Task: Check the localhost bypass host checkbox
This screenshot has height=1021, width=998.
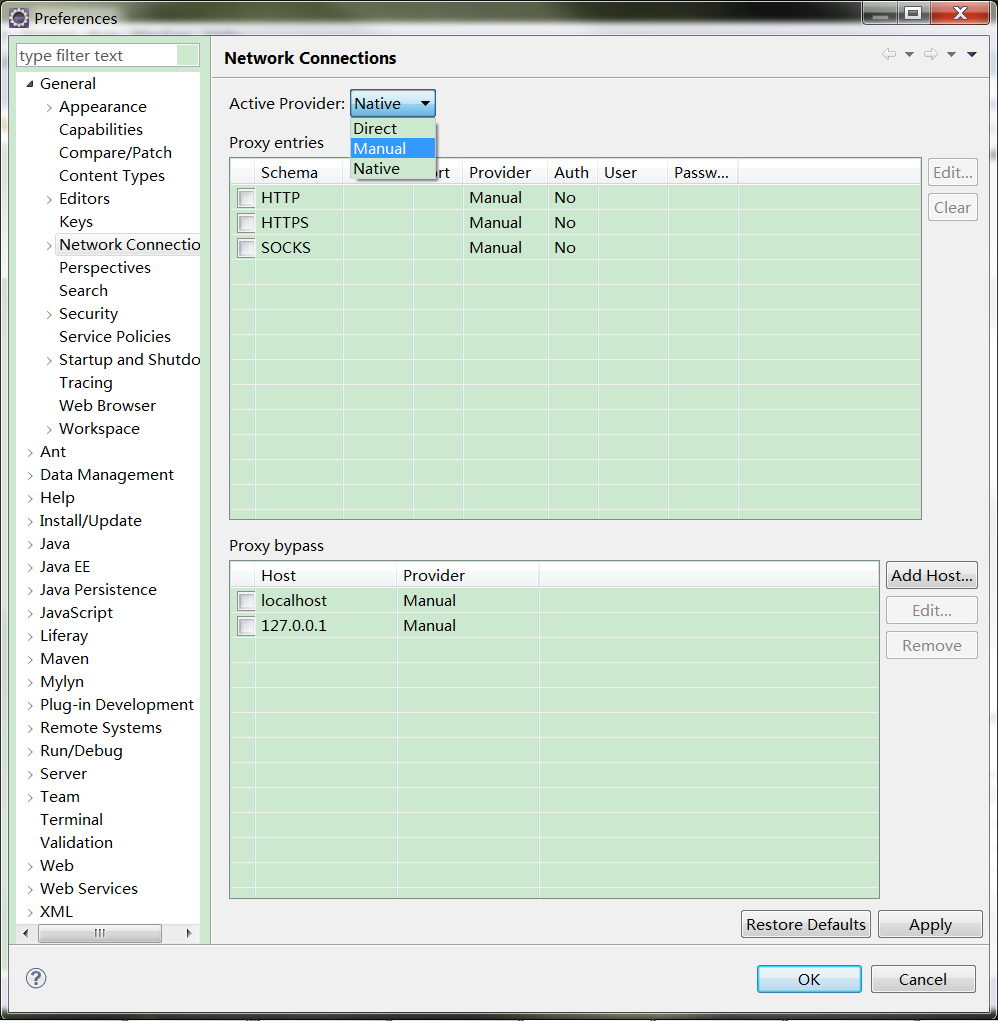Action: (246, 601)
